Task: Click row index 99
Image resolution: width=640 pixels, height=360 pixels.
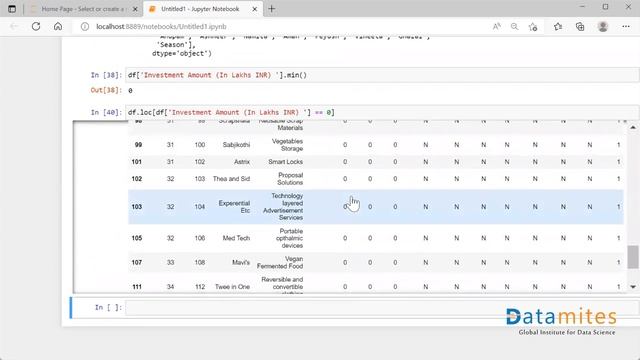Action: 138,145
